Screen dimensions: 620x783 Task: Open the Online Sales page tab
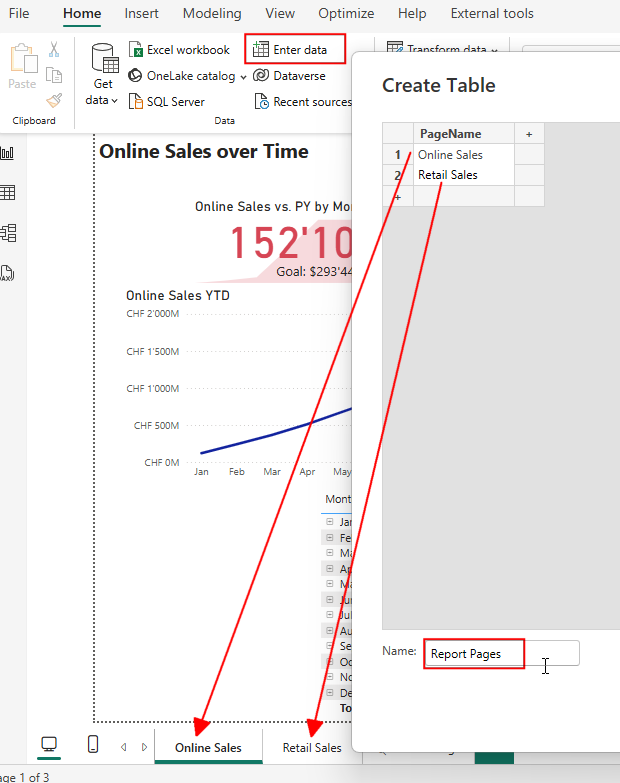coord(208,748)
